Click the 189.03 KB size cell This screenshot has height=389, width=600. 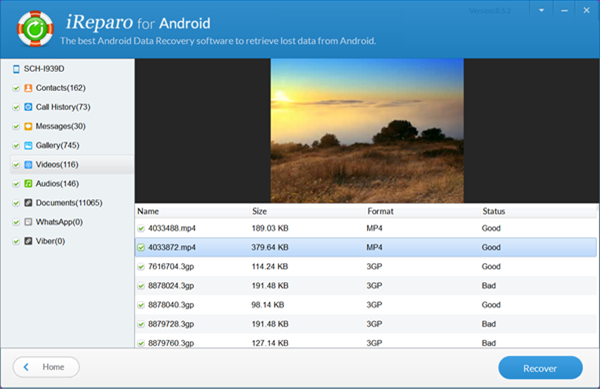tap(270, 228)
